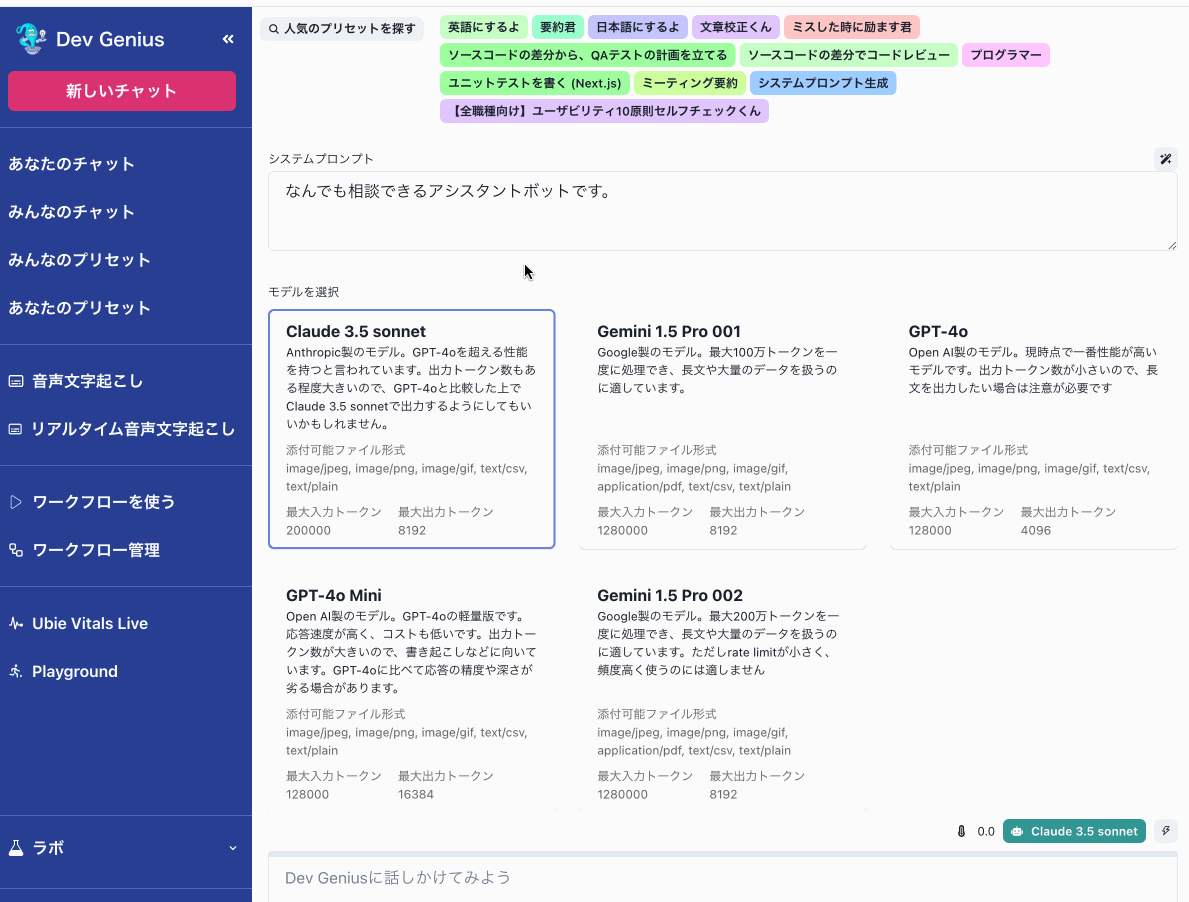Image resolution: width=1189 pixels, height=902 pixels.
Task: Select the 要約君 preset
Action: [x=557, y=27]
